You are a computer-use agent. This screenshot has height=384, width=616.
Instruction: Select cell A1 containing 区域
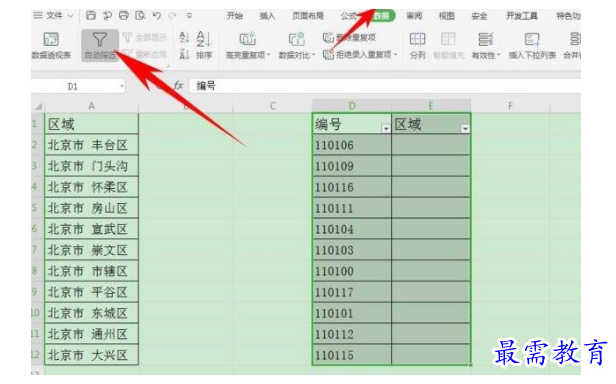(x=92, y=124)
